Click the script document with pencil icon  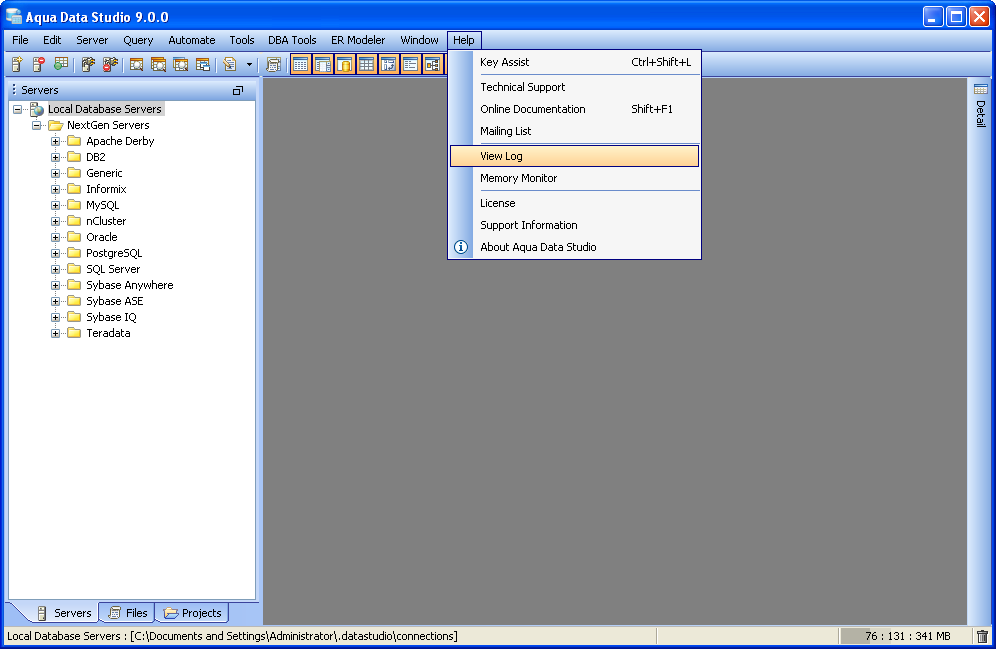(230, 64)
